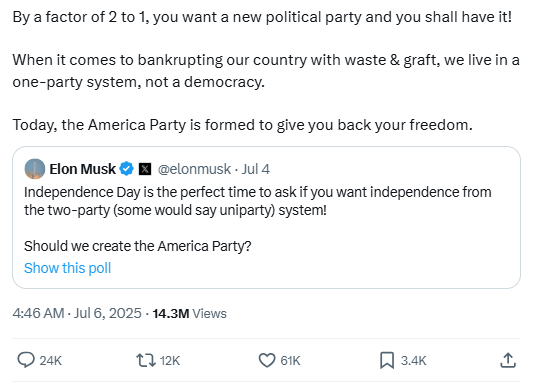View the 14.3M Views count

189,313
